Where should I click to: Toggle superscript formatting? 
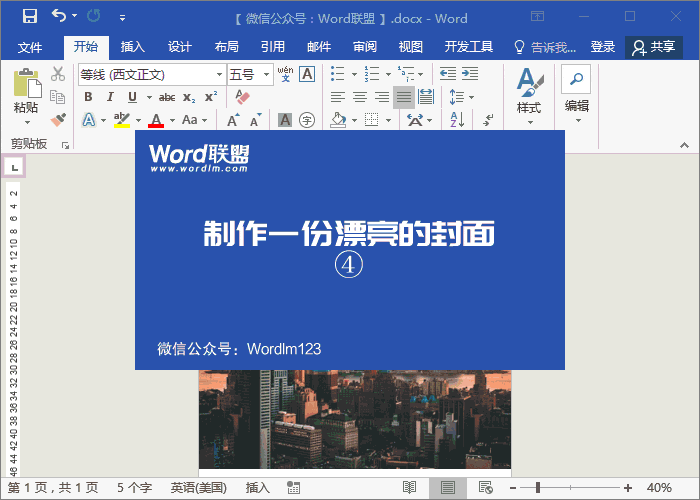pos(211,97)
